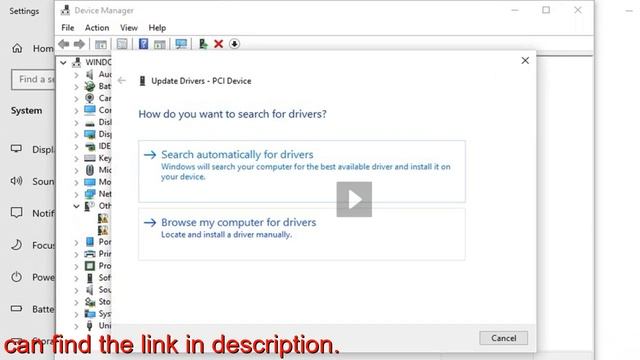640x360 pixels.
Task: Click the Forward arrow in Device Manager toolbar
Action: pyautogui.click(x=79, y=44)
